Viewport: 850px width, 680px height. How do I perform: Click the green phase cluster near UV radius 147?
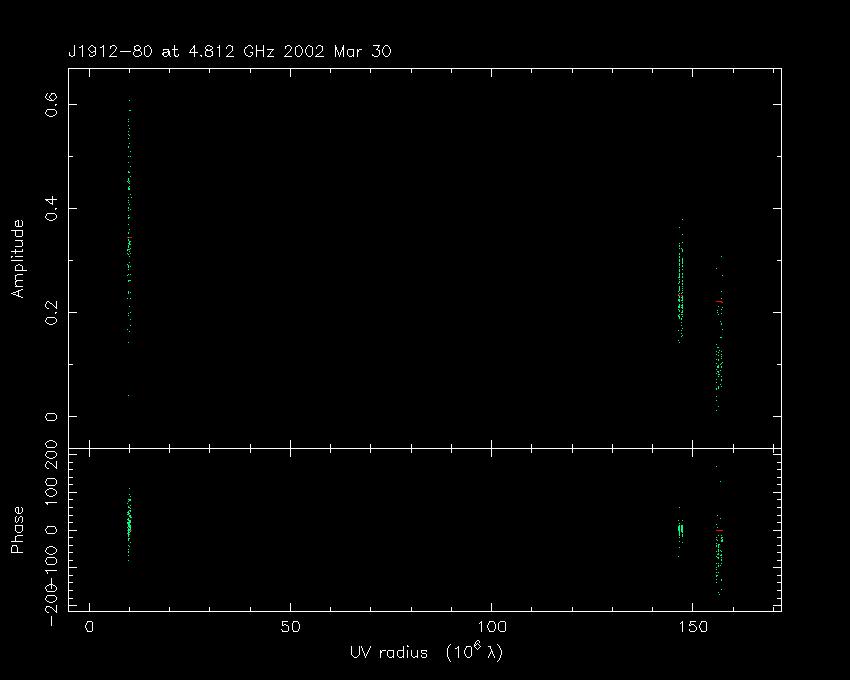680,530
